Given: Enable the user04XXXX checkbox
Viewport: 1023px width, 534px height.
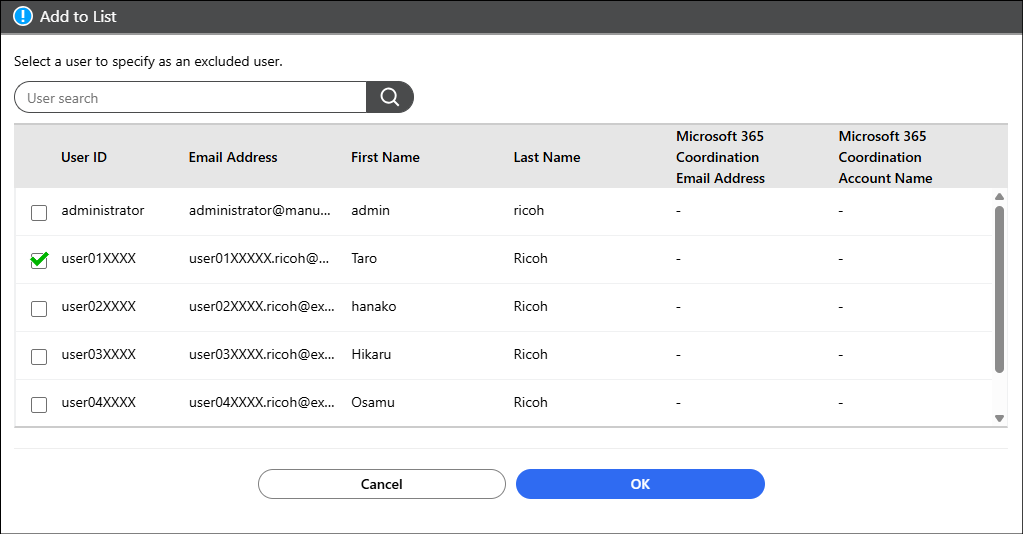Looking at the screenshot, I should [x=39, y=404].
